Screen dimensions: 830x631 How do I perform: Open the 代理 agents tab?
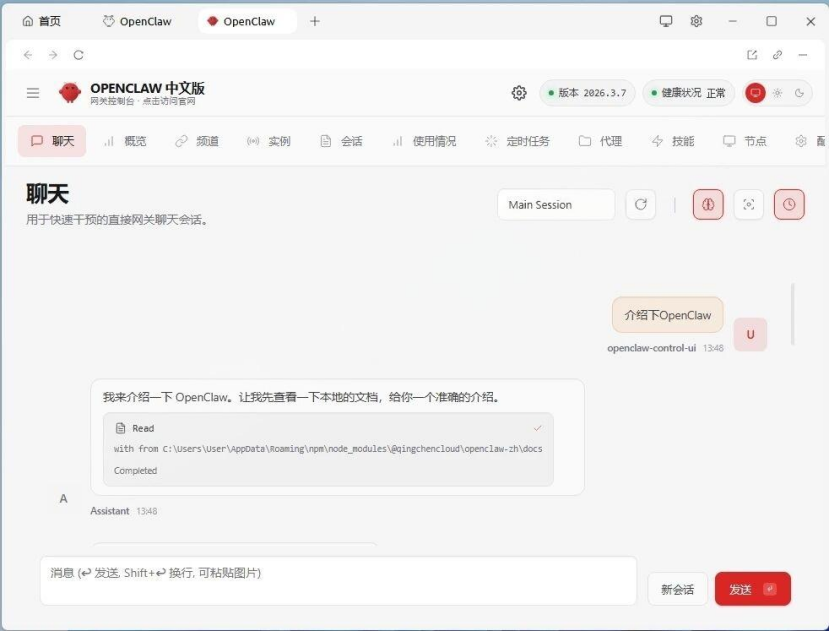click(x=600, y=141)
